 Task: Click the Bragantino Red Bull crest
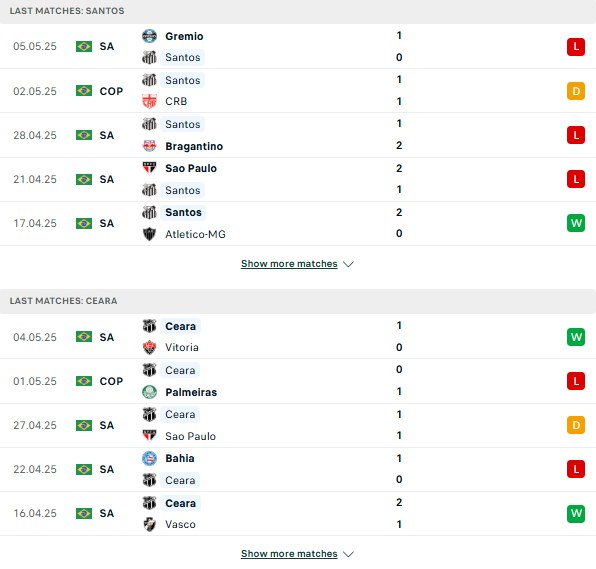pyautogui.click(x=149, y=146)
